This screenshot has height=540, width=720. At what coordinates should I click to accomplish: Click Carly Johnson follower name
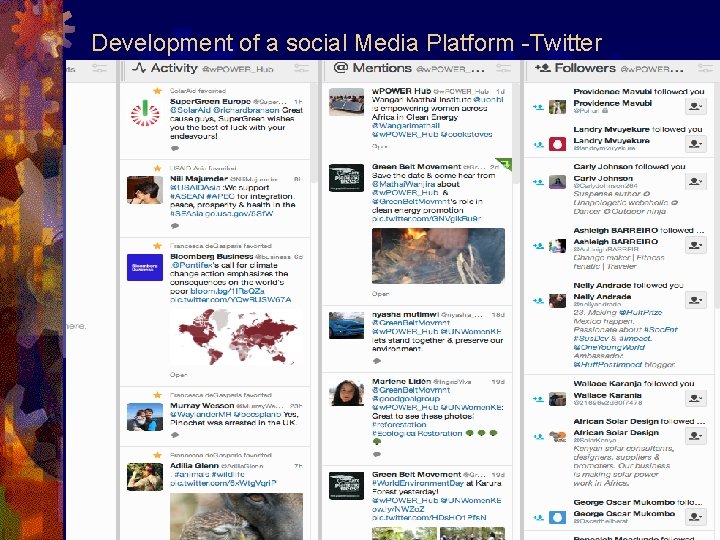click(x=603, y=178)
